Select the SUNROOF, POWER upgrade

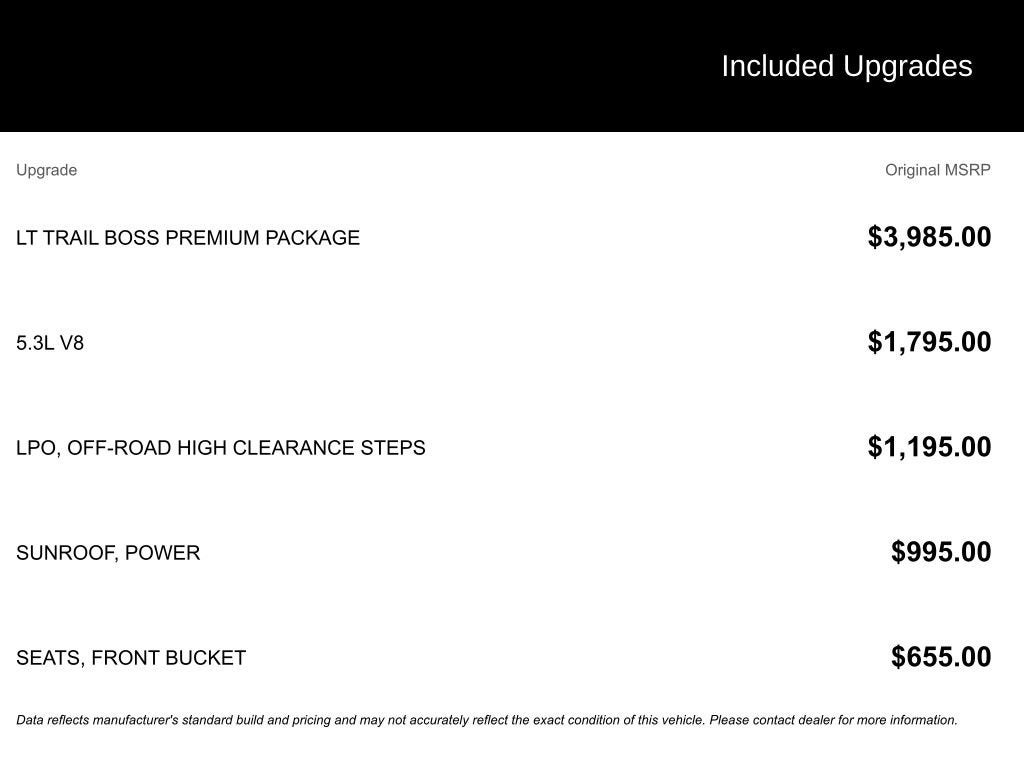(108, 553)
